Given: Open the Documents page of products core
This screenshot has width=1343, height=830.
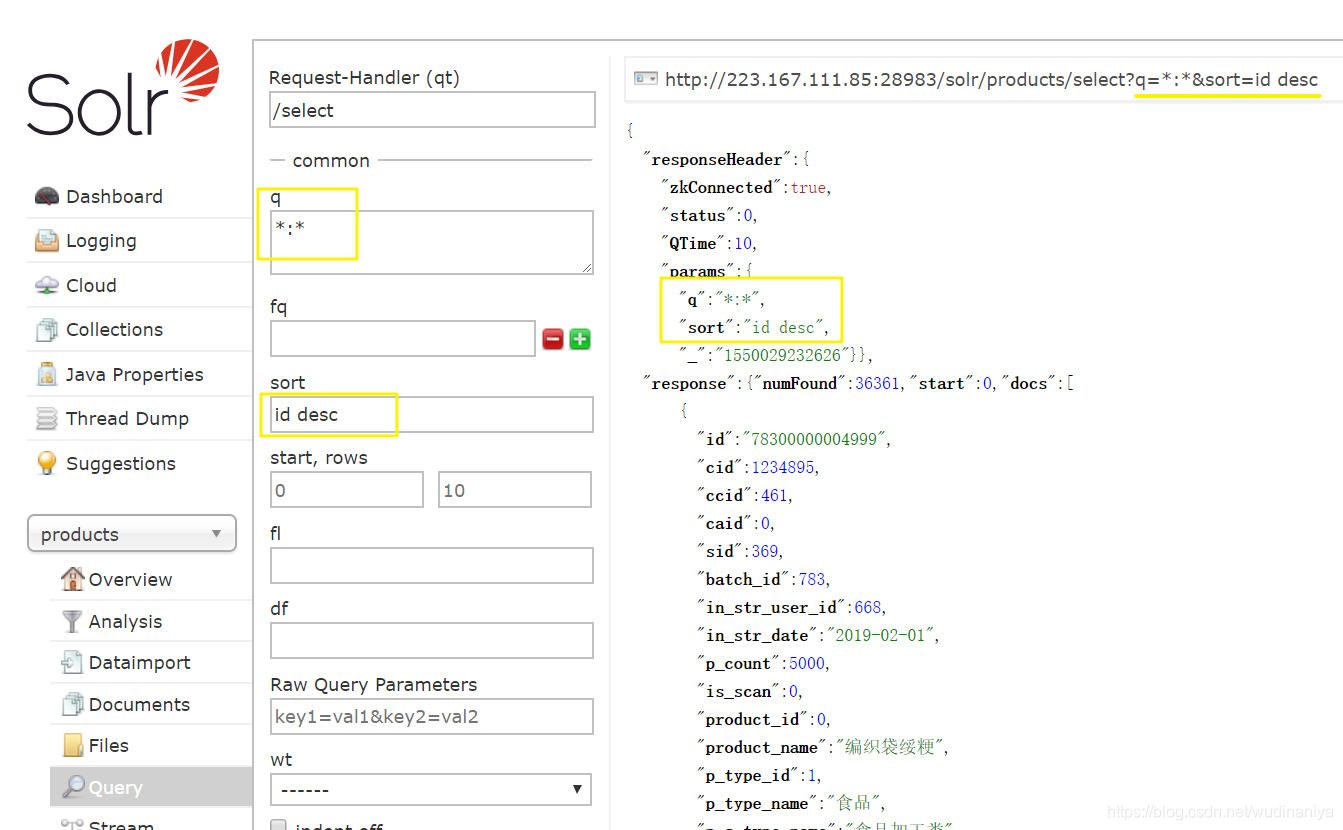Looking at the screenshot, I should coord(139,704).
